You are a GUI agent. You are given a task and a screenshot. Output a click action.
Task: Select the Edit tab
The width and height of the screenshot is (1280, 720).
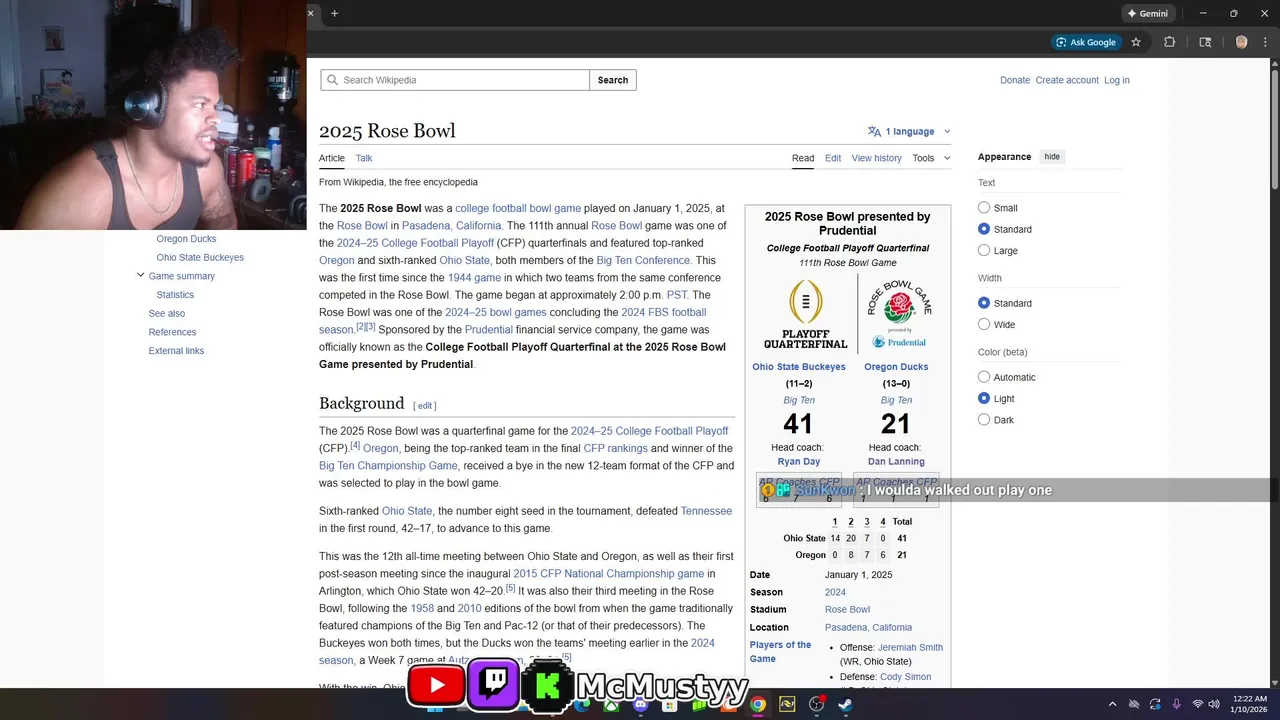pyautogui.click(x=833, y=158)
